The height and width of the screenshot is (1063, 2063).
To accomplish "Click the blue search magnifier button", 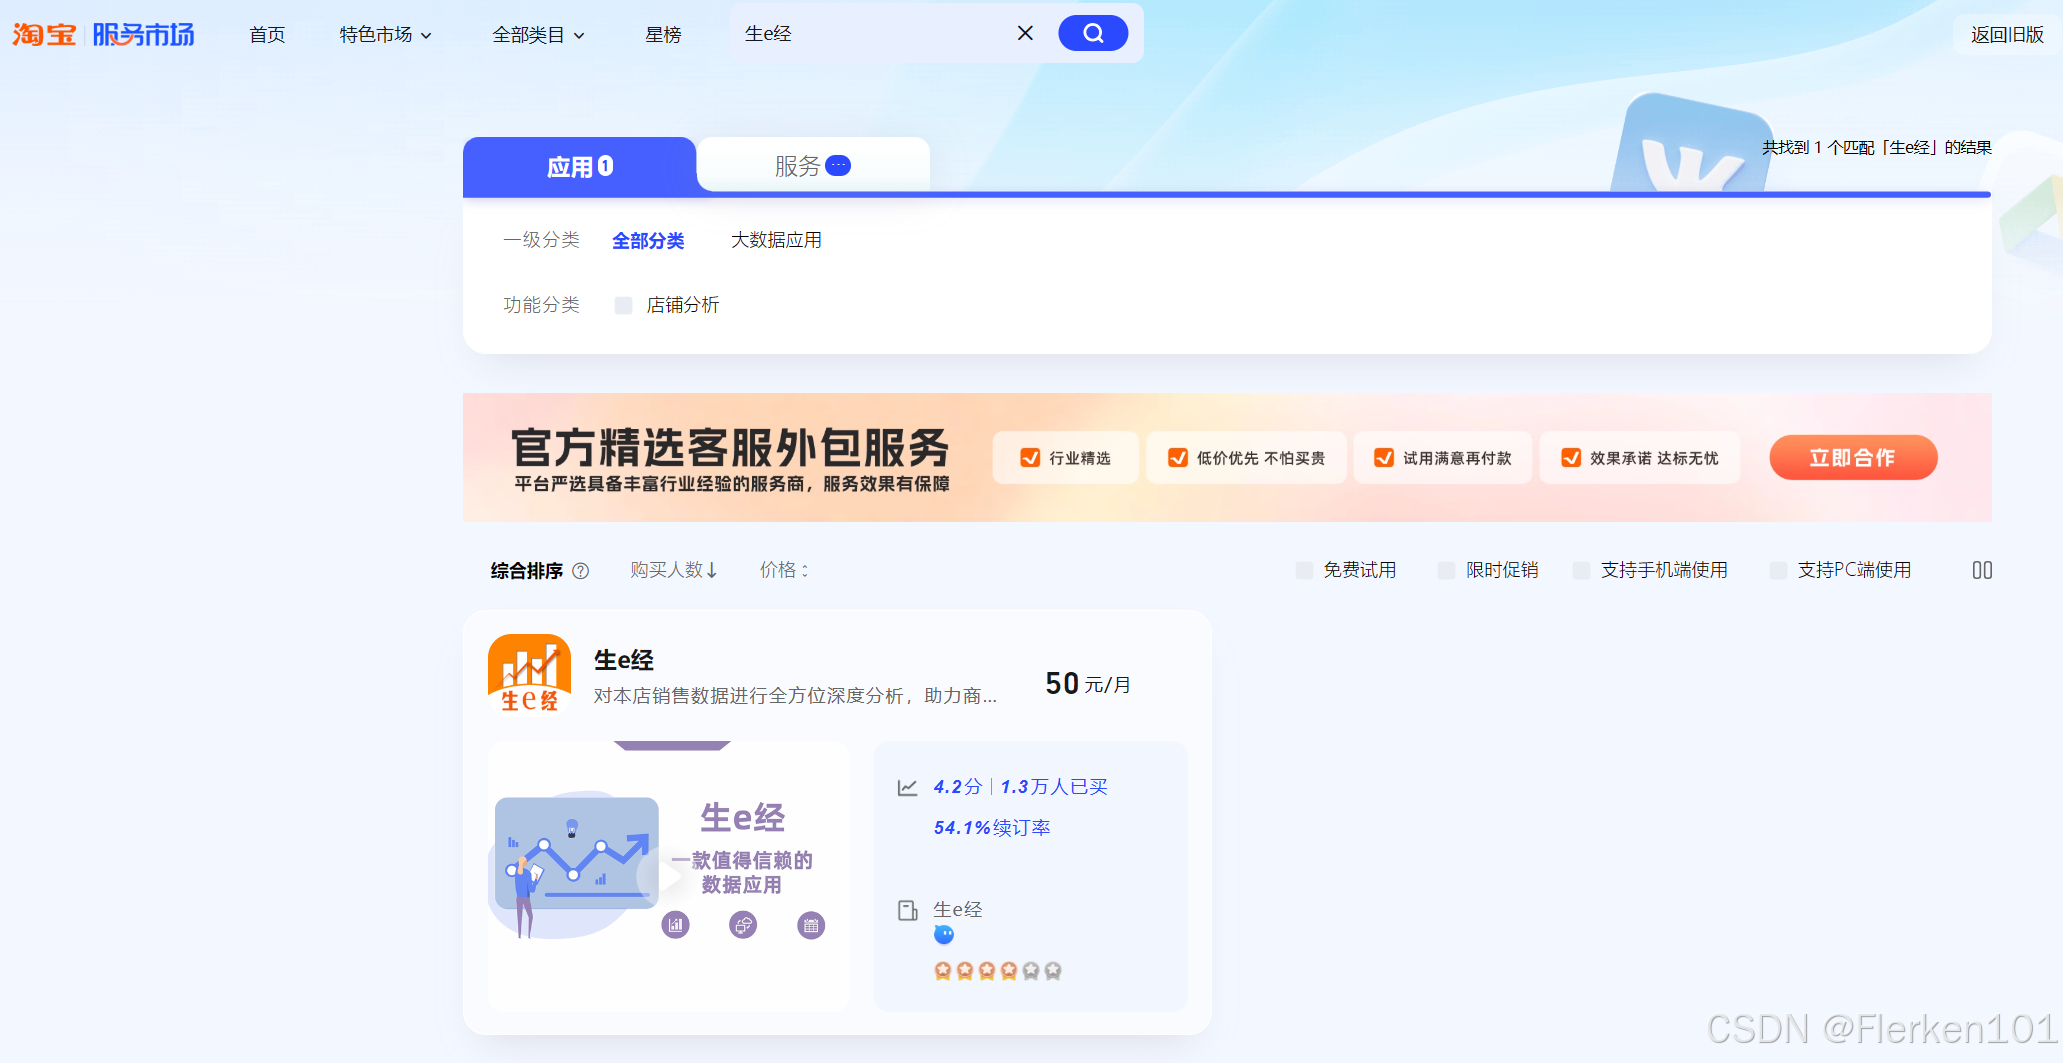I will point(1093,33).
